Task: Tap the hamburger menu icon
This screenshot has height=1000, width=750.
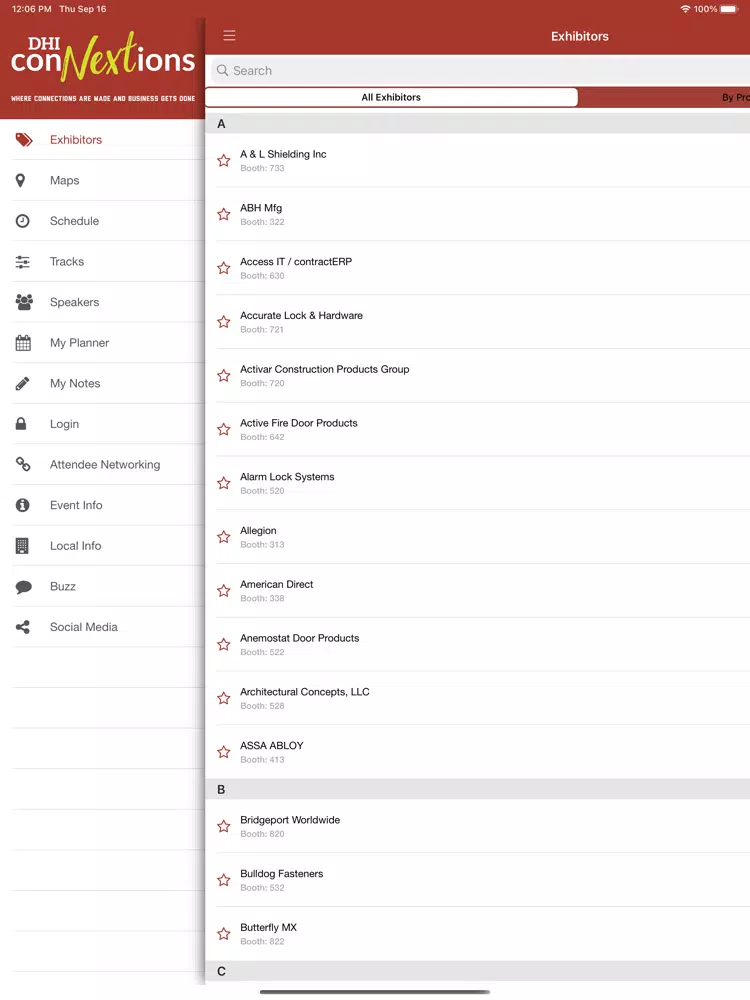Action: pyautogui.click(x=229, y=36)
